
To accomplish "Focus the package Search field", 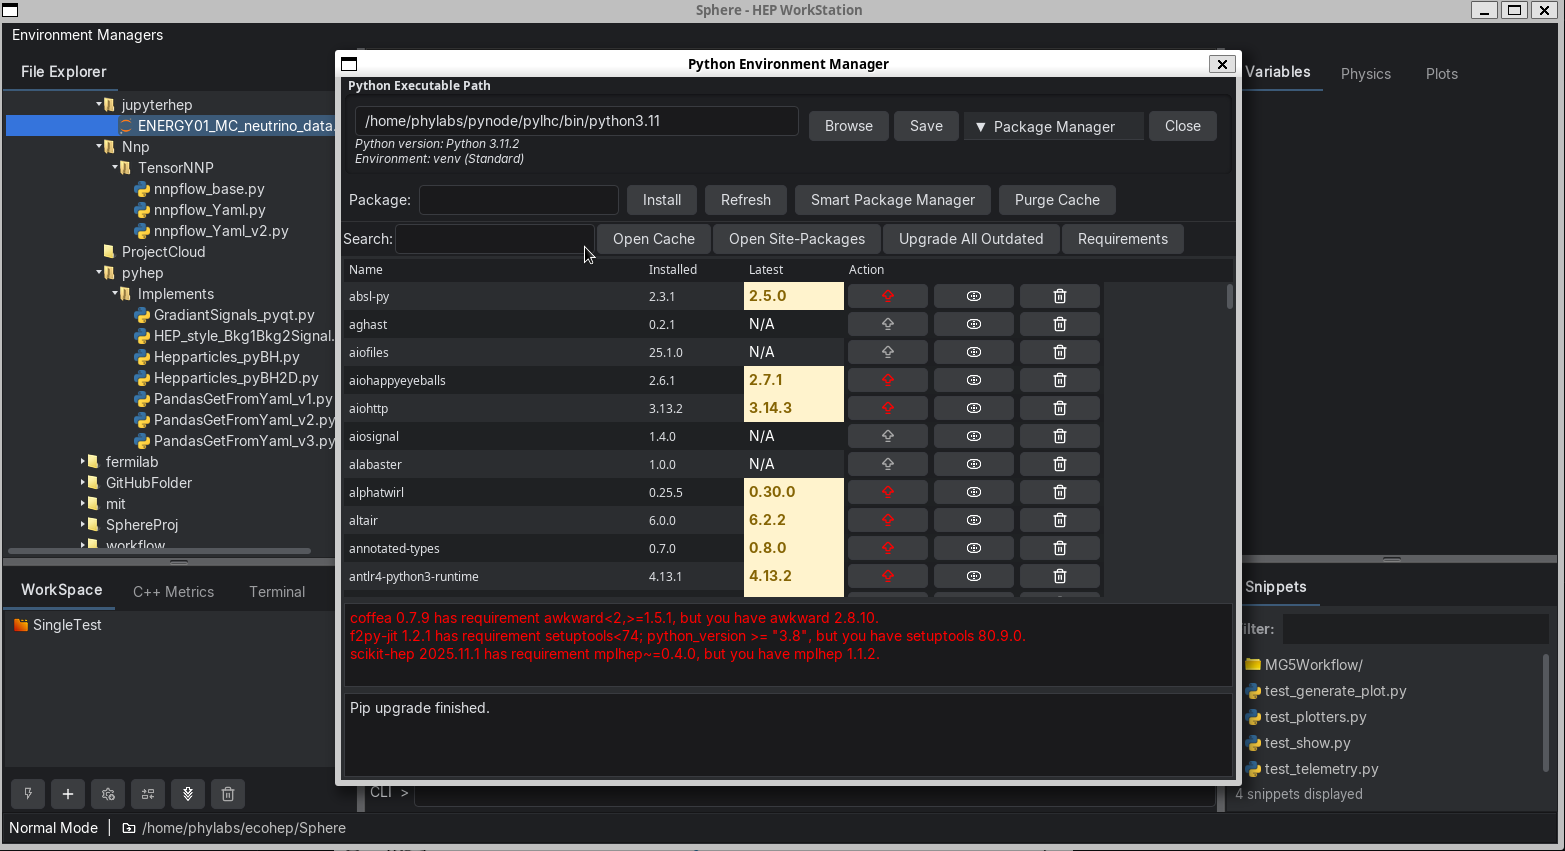I will click(494, 239).
